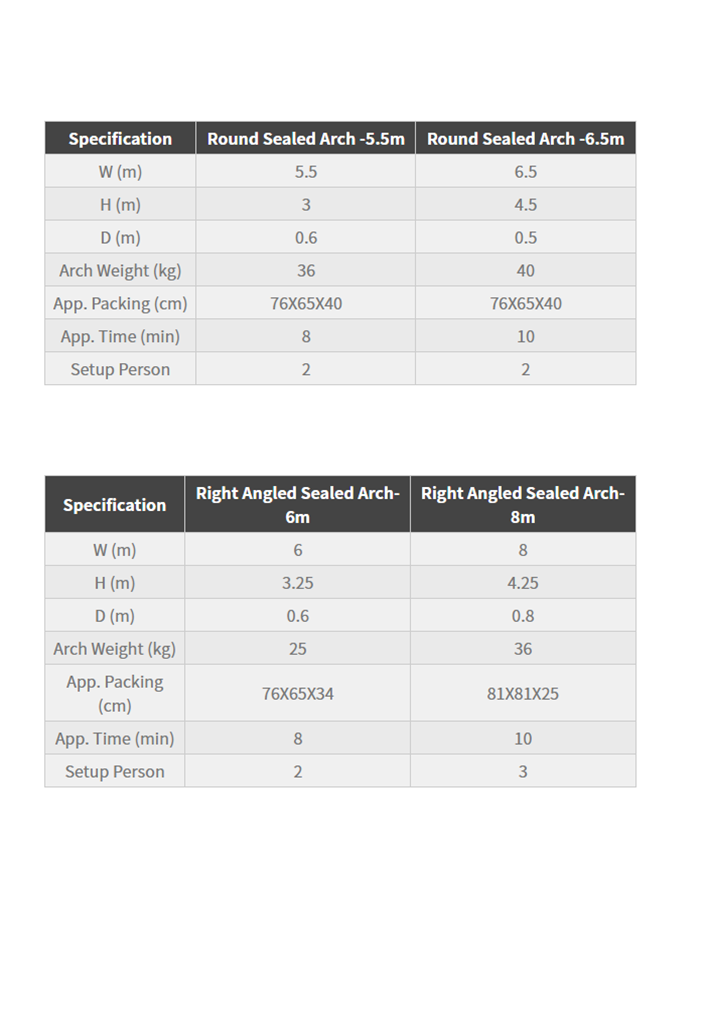Click the Setup Person value 3

(x=522, y=772)
